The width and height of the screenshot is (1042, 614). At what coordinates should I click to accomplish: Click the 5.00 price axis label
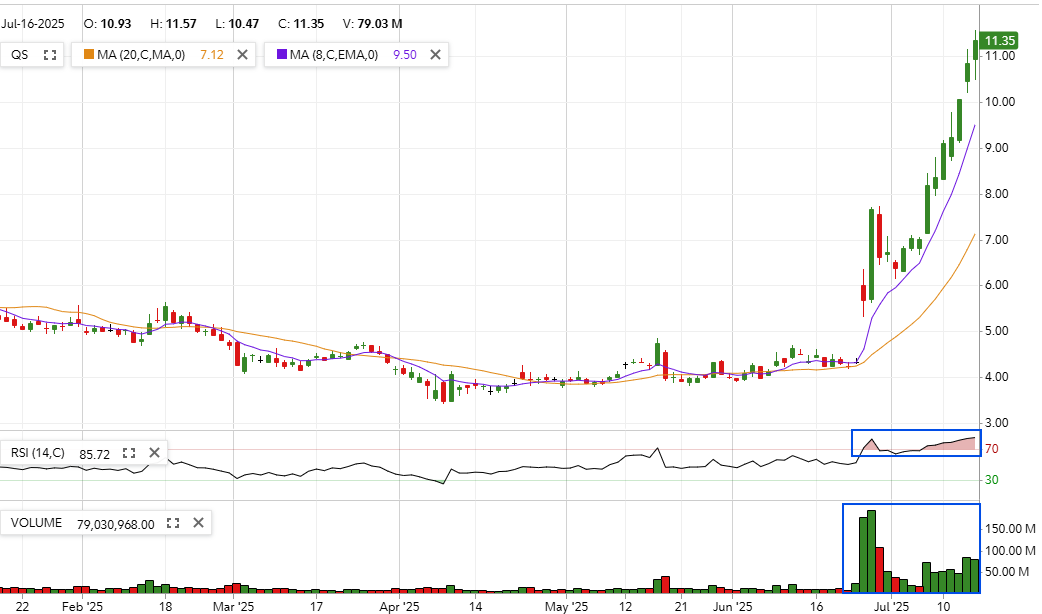pyautogui.click(x=997, y=331)
